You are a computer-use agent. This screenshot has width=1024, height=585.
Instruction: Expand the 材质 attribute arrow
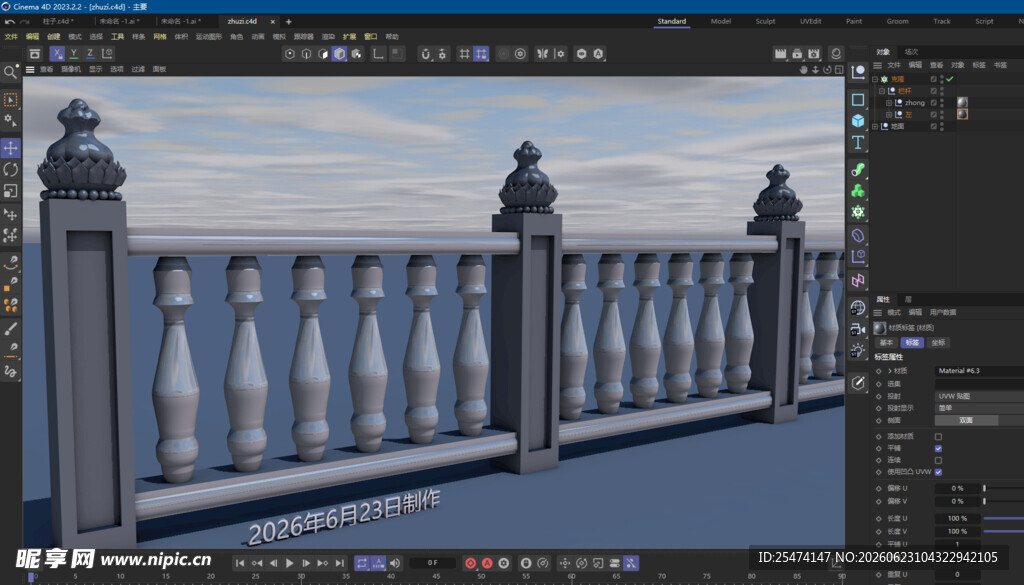pyautogui.click(x=889, y=370)
